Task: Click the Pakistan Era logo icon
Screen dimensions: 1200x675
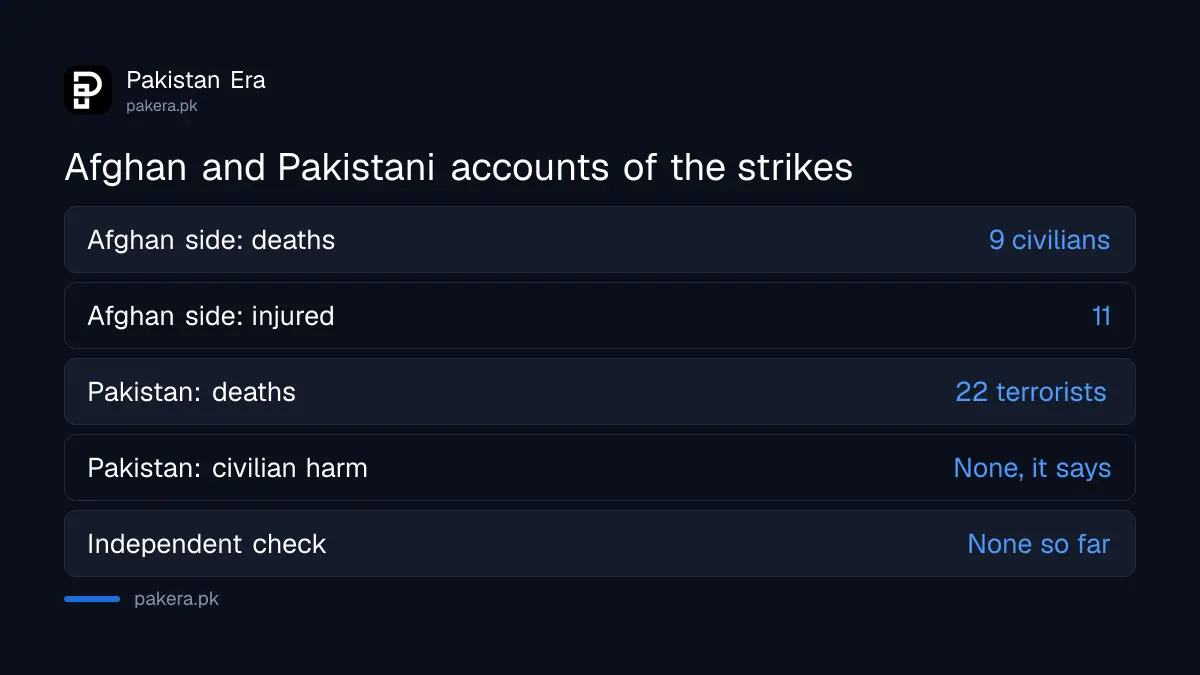Action: pyautogui.click(x=88, y=90)
